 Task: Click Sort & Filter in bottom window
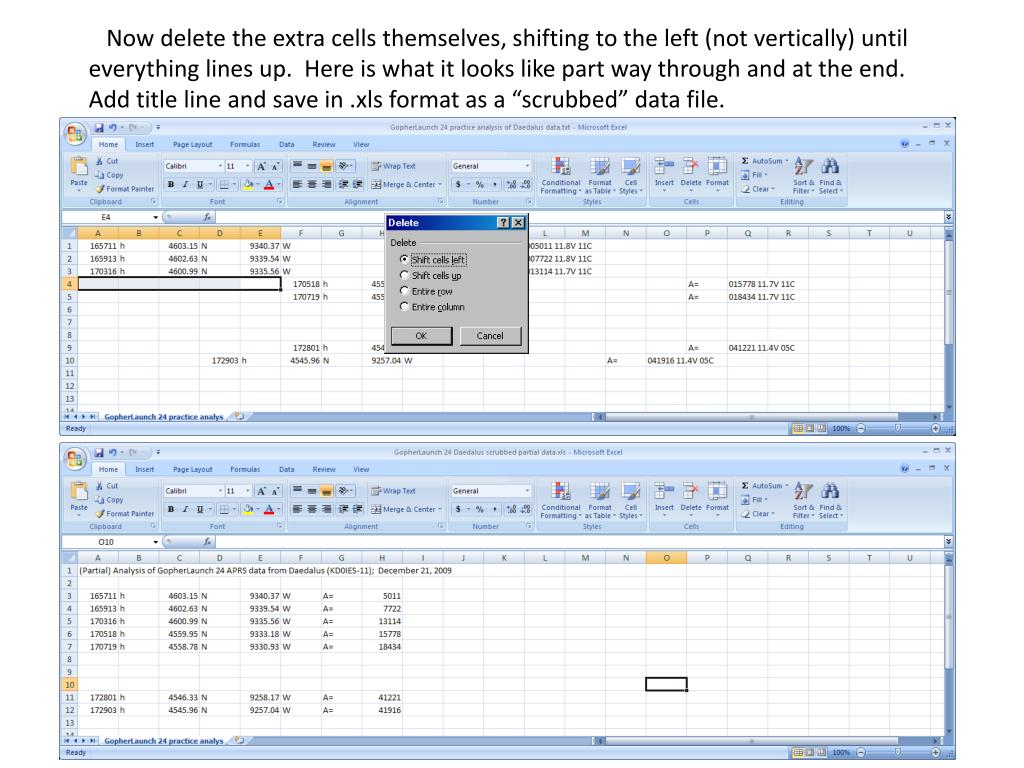tap(804, 501)
